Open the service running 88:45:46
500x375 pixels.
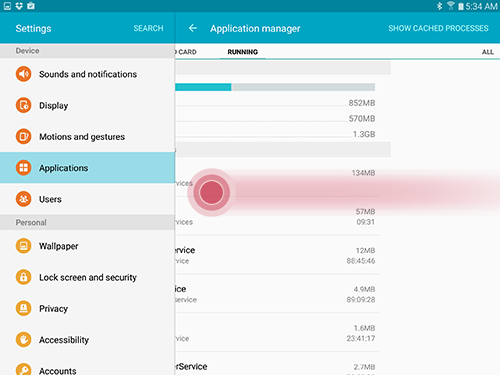point(277,255)
